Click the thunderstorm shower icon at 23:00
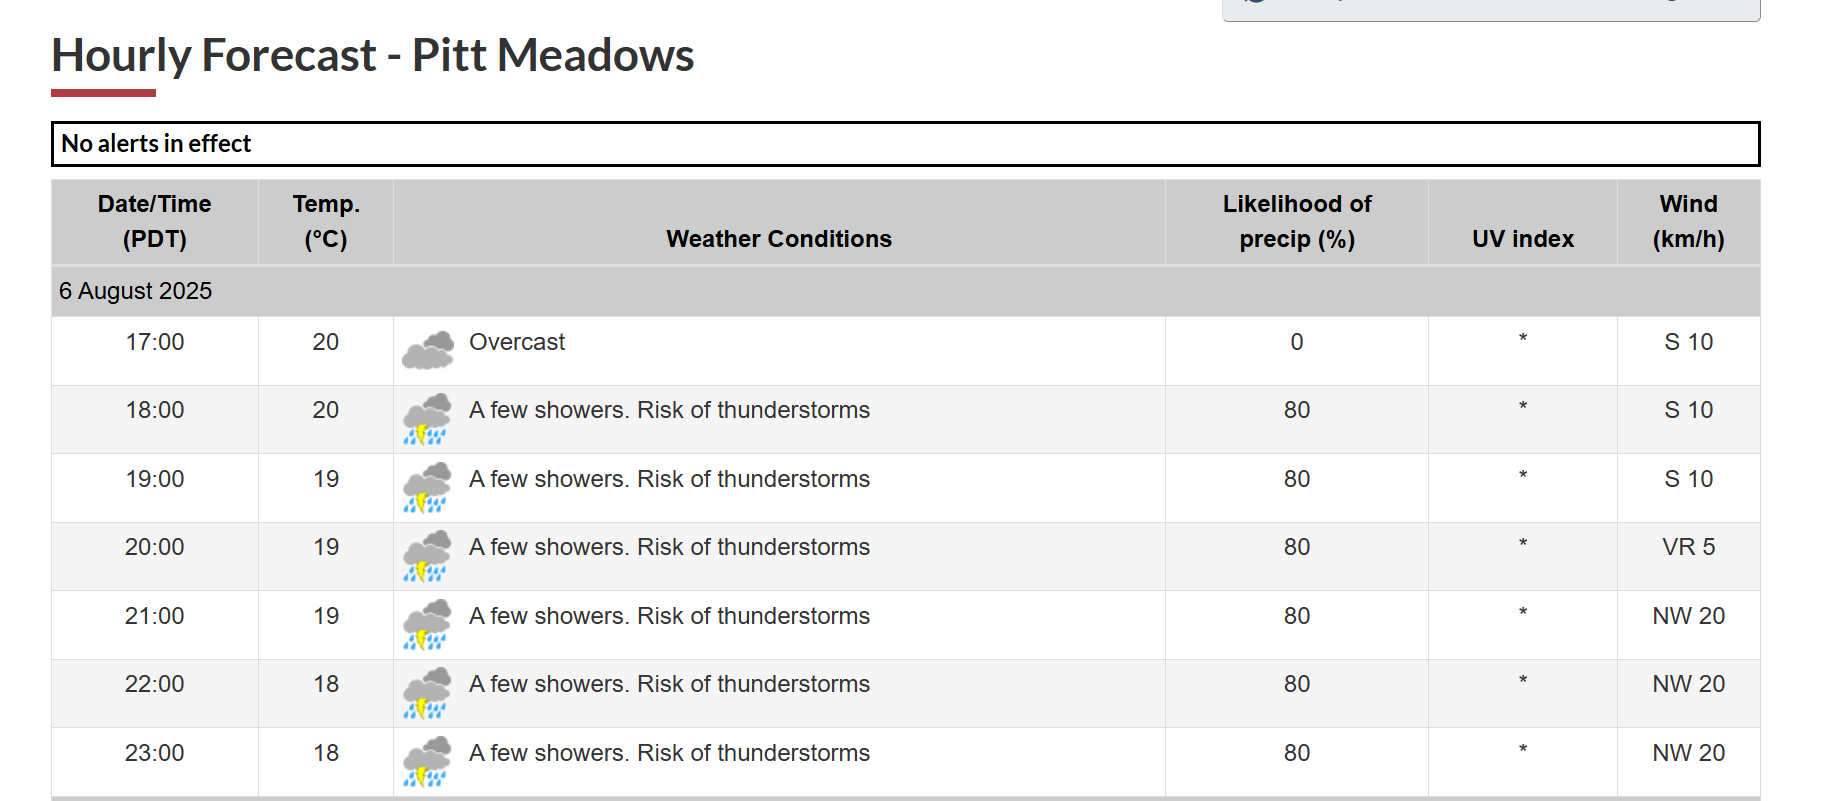This screenshot has width=1837, height=801. (427, 762)
